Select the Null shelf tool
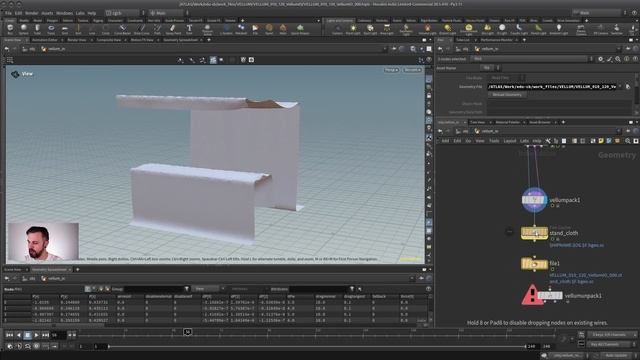This screenshot has width=640, height=360. click(x=78, y=29)
